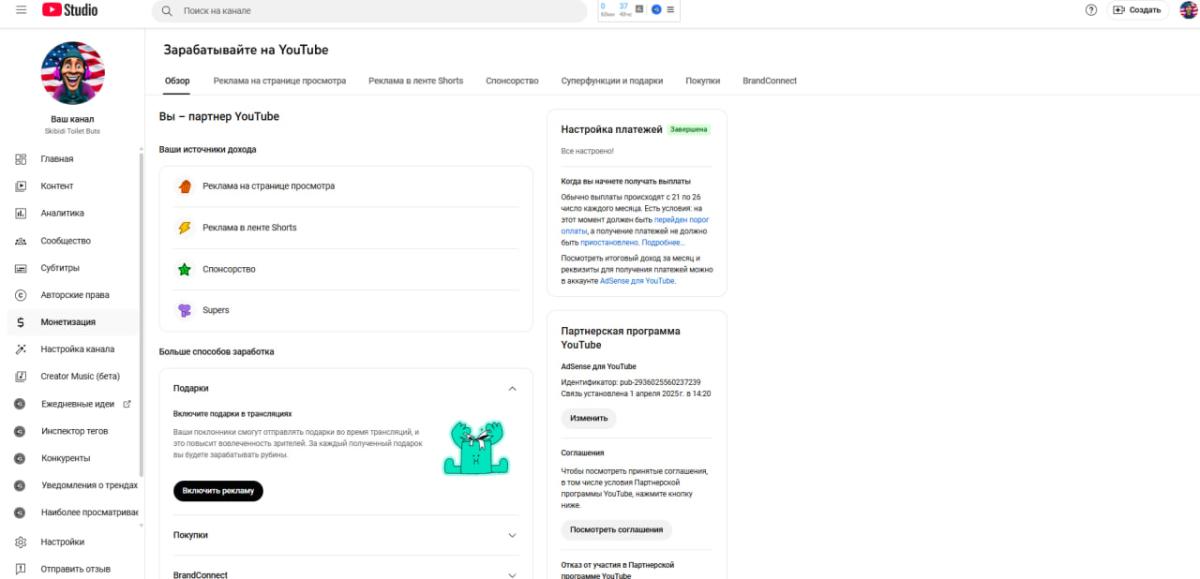This screenshot has height=579, width=1200.
Task: Click the Вы – партнер YouTube heading
Action: coord(219,117)
